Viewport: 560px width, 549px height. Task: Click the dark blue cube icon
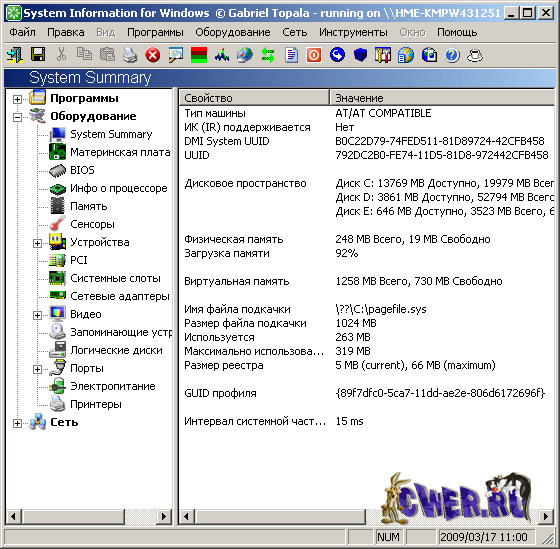pos(360,55)
